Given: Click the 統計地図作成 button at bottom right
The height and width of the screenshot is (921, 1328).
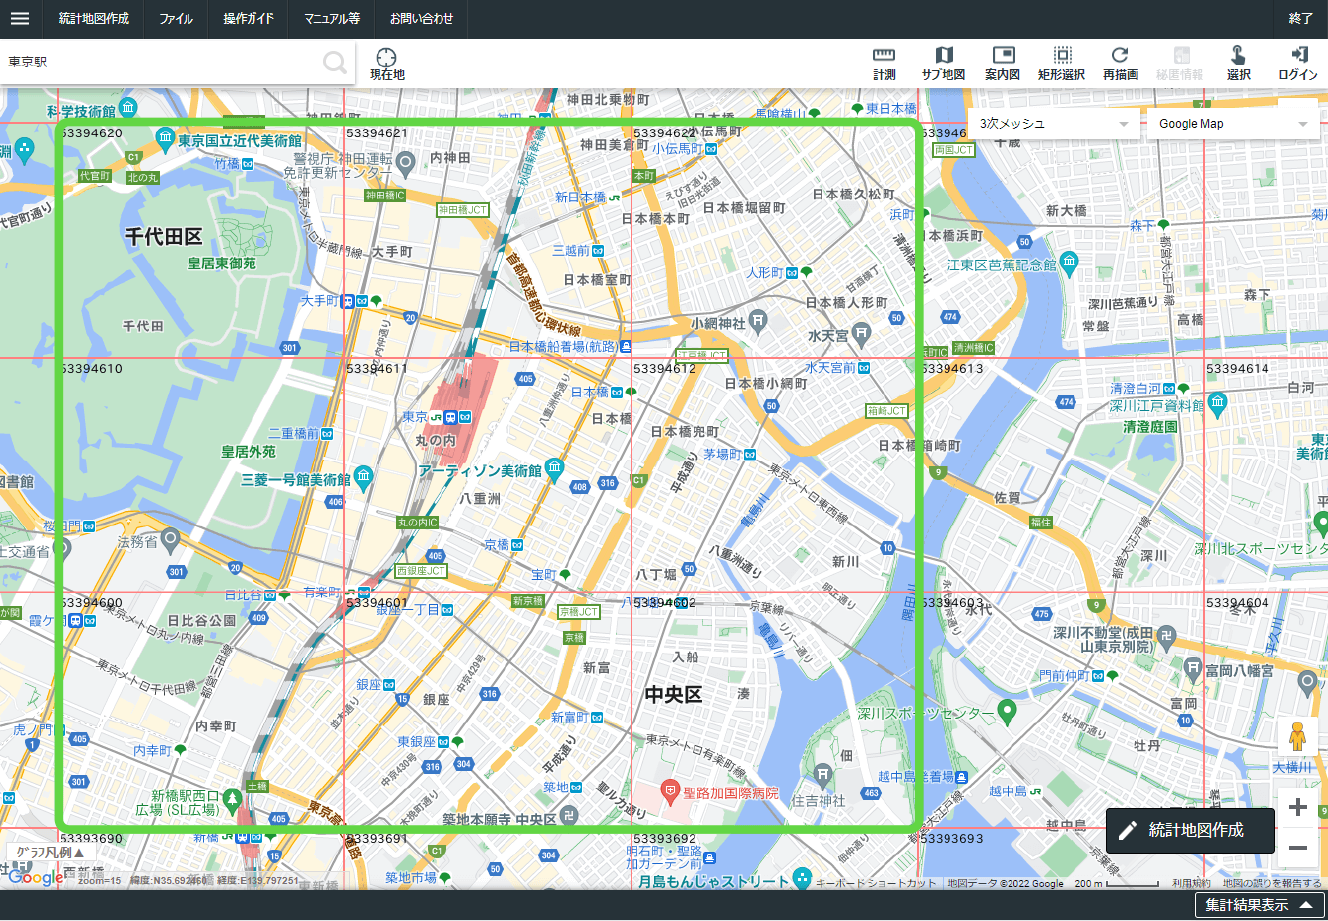Looking at the screenshot, I should (1190, 830).
